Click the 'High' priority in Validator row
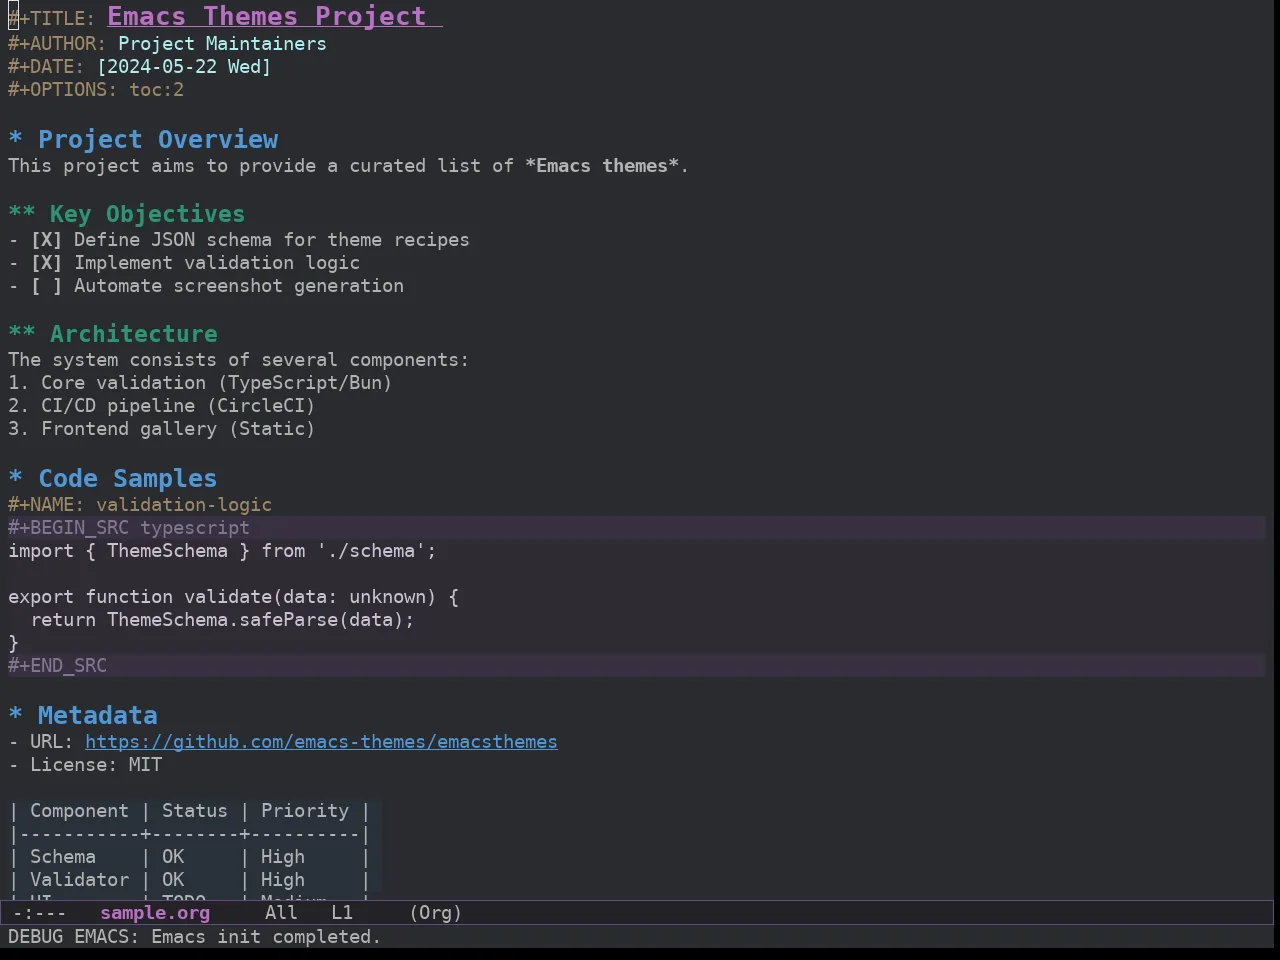This screenshot has height=960, width=1280. coord(283,880)
